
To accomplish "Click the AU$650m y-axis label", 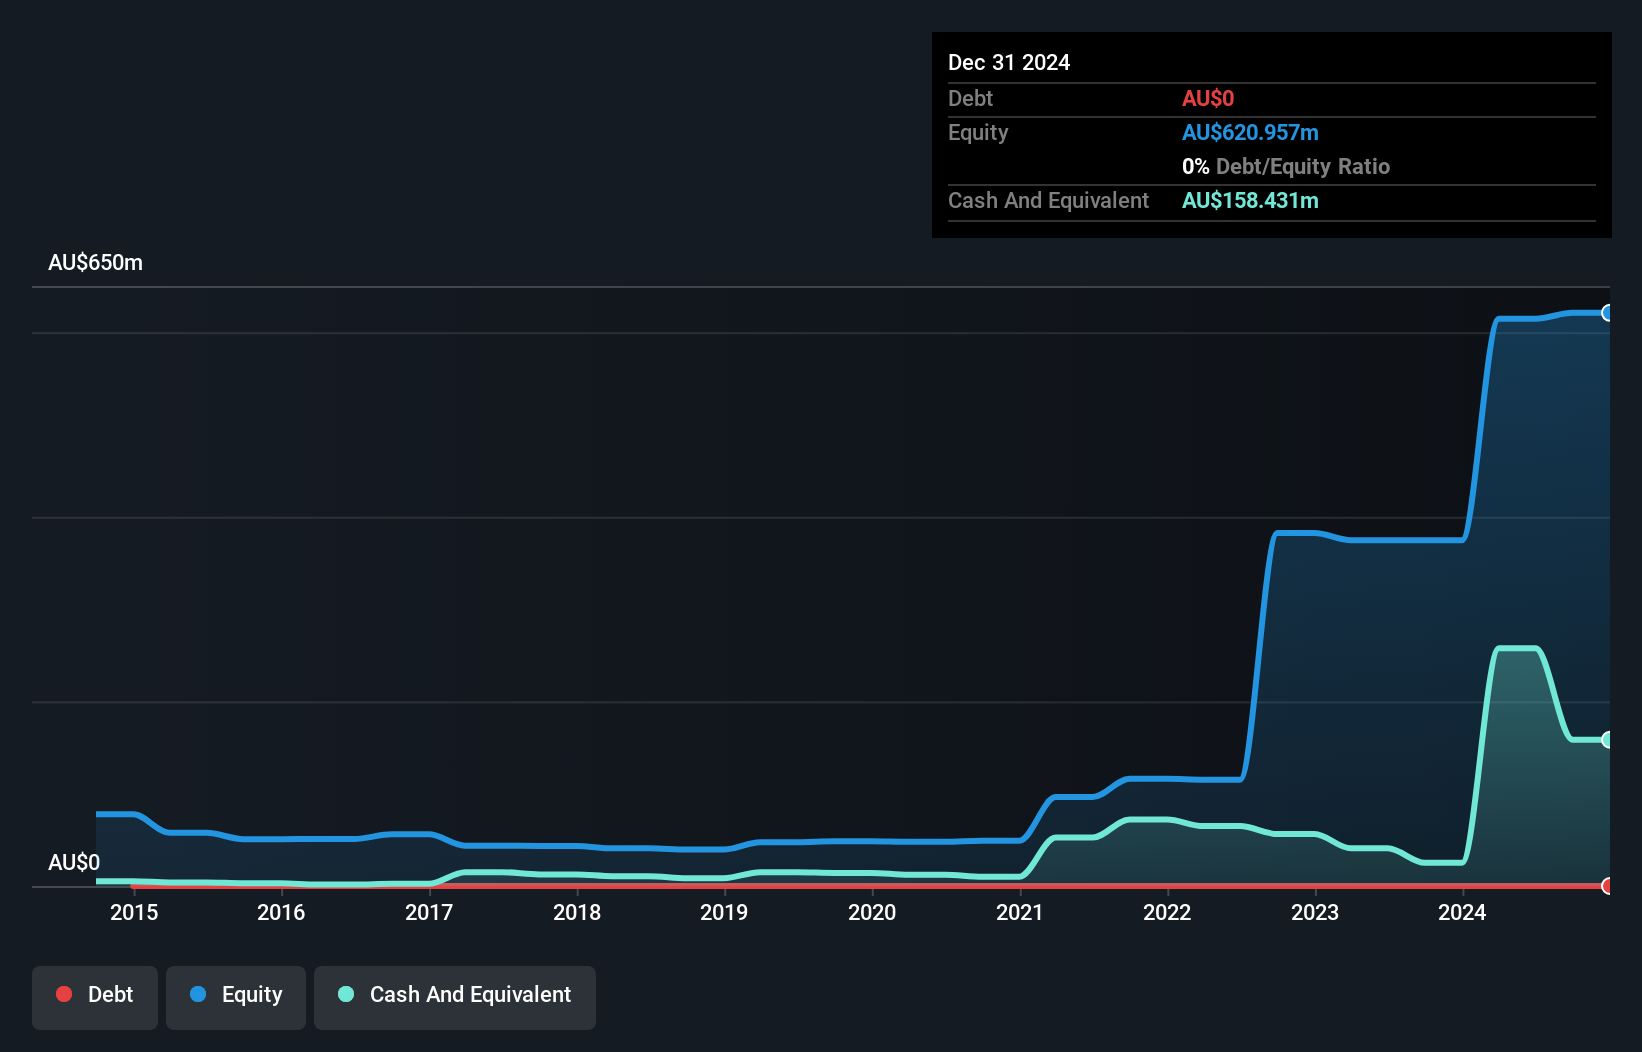I will click(96, 263).
